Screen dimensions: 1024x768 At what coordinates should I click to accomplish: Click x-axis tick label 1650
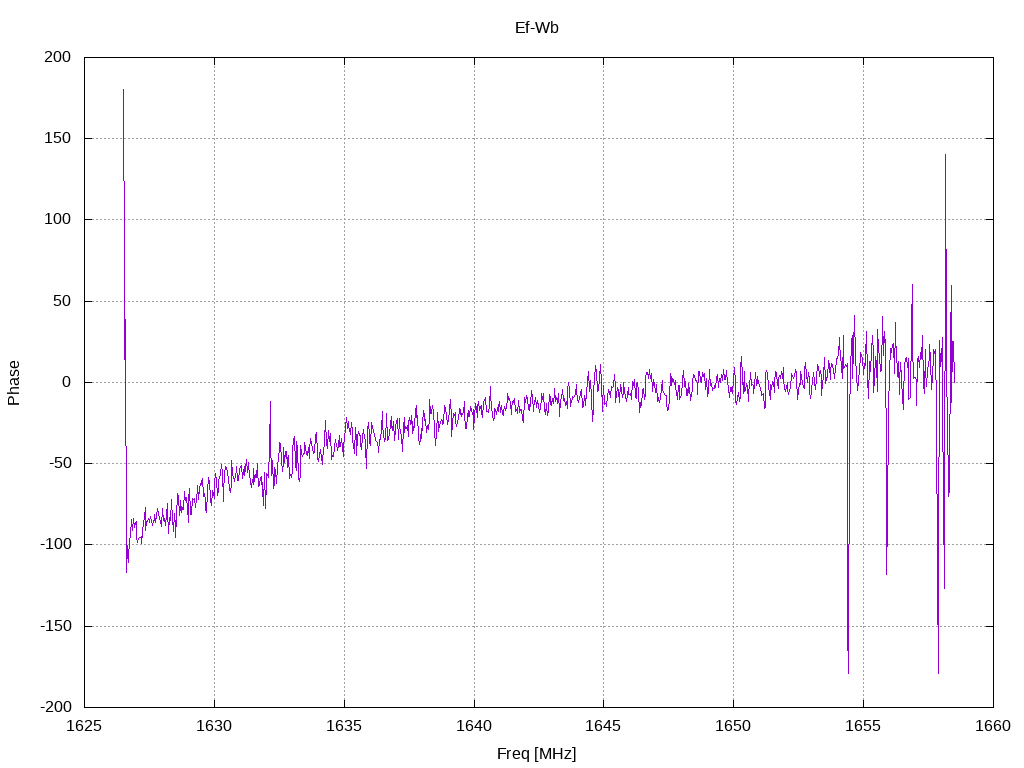pos(733,726)
